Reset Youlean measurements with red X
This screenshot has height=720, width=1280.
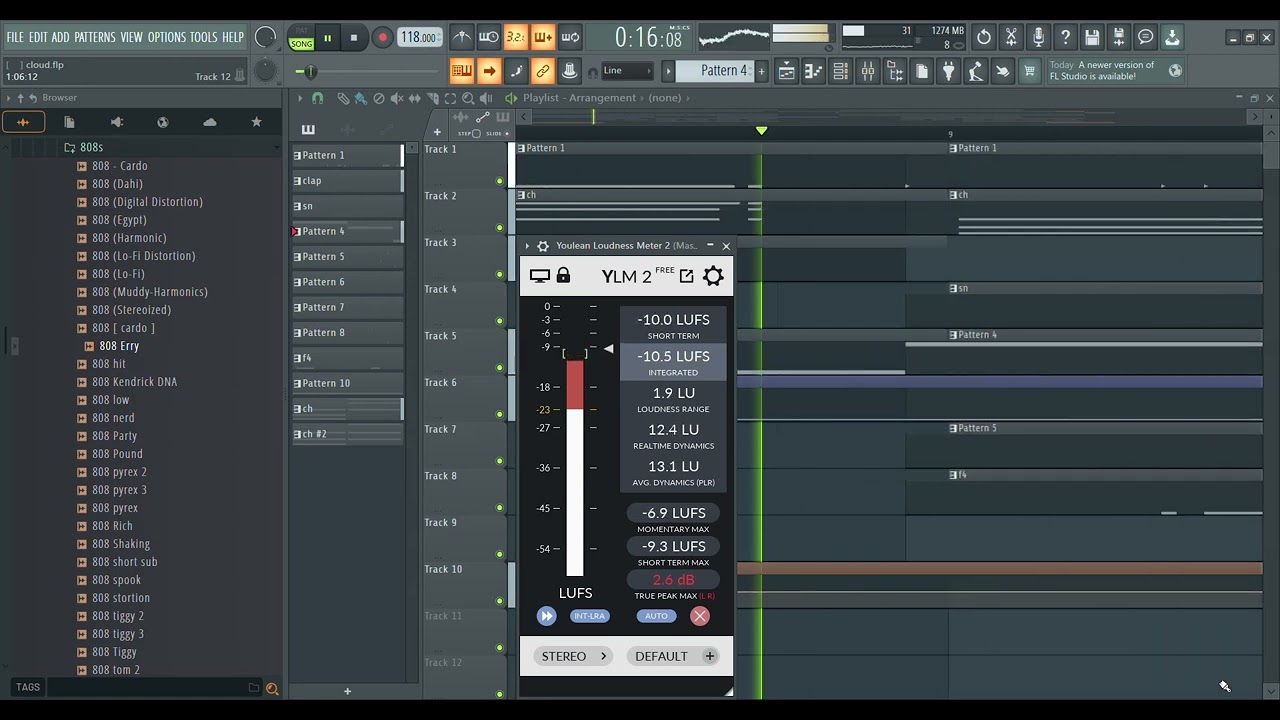coord(700,616)
